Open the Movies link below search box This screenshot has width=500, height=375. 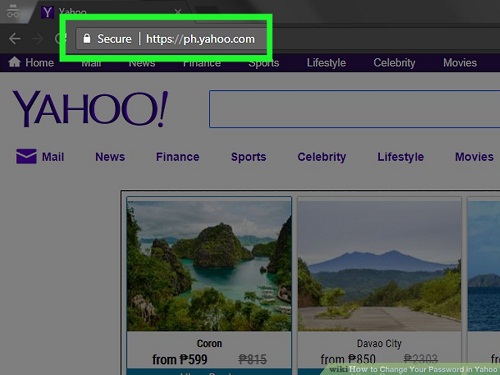(x=474, y=157)
